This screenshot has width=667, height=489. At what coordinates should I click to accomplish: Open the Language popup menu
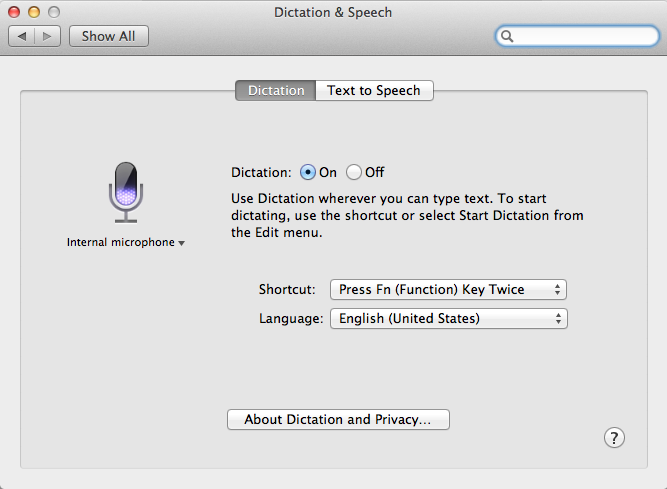pyautogui.click(x=449, y=318)
